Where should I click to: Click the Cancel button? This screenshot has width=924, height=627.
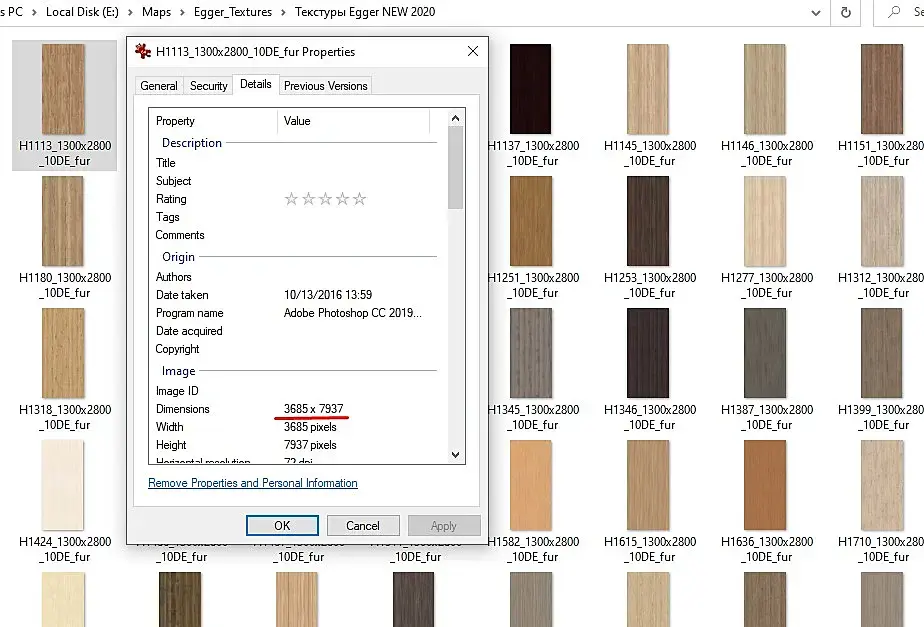coord(363,526)
